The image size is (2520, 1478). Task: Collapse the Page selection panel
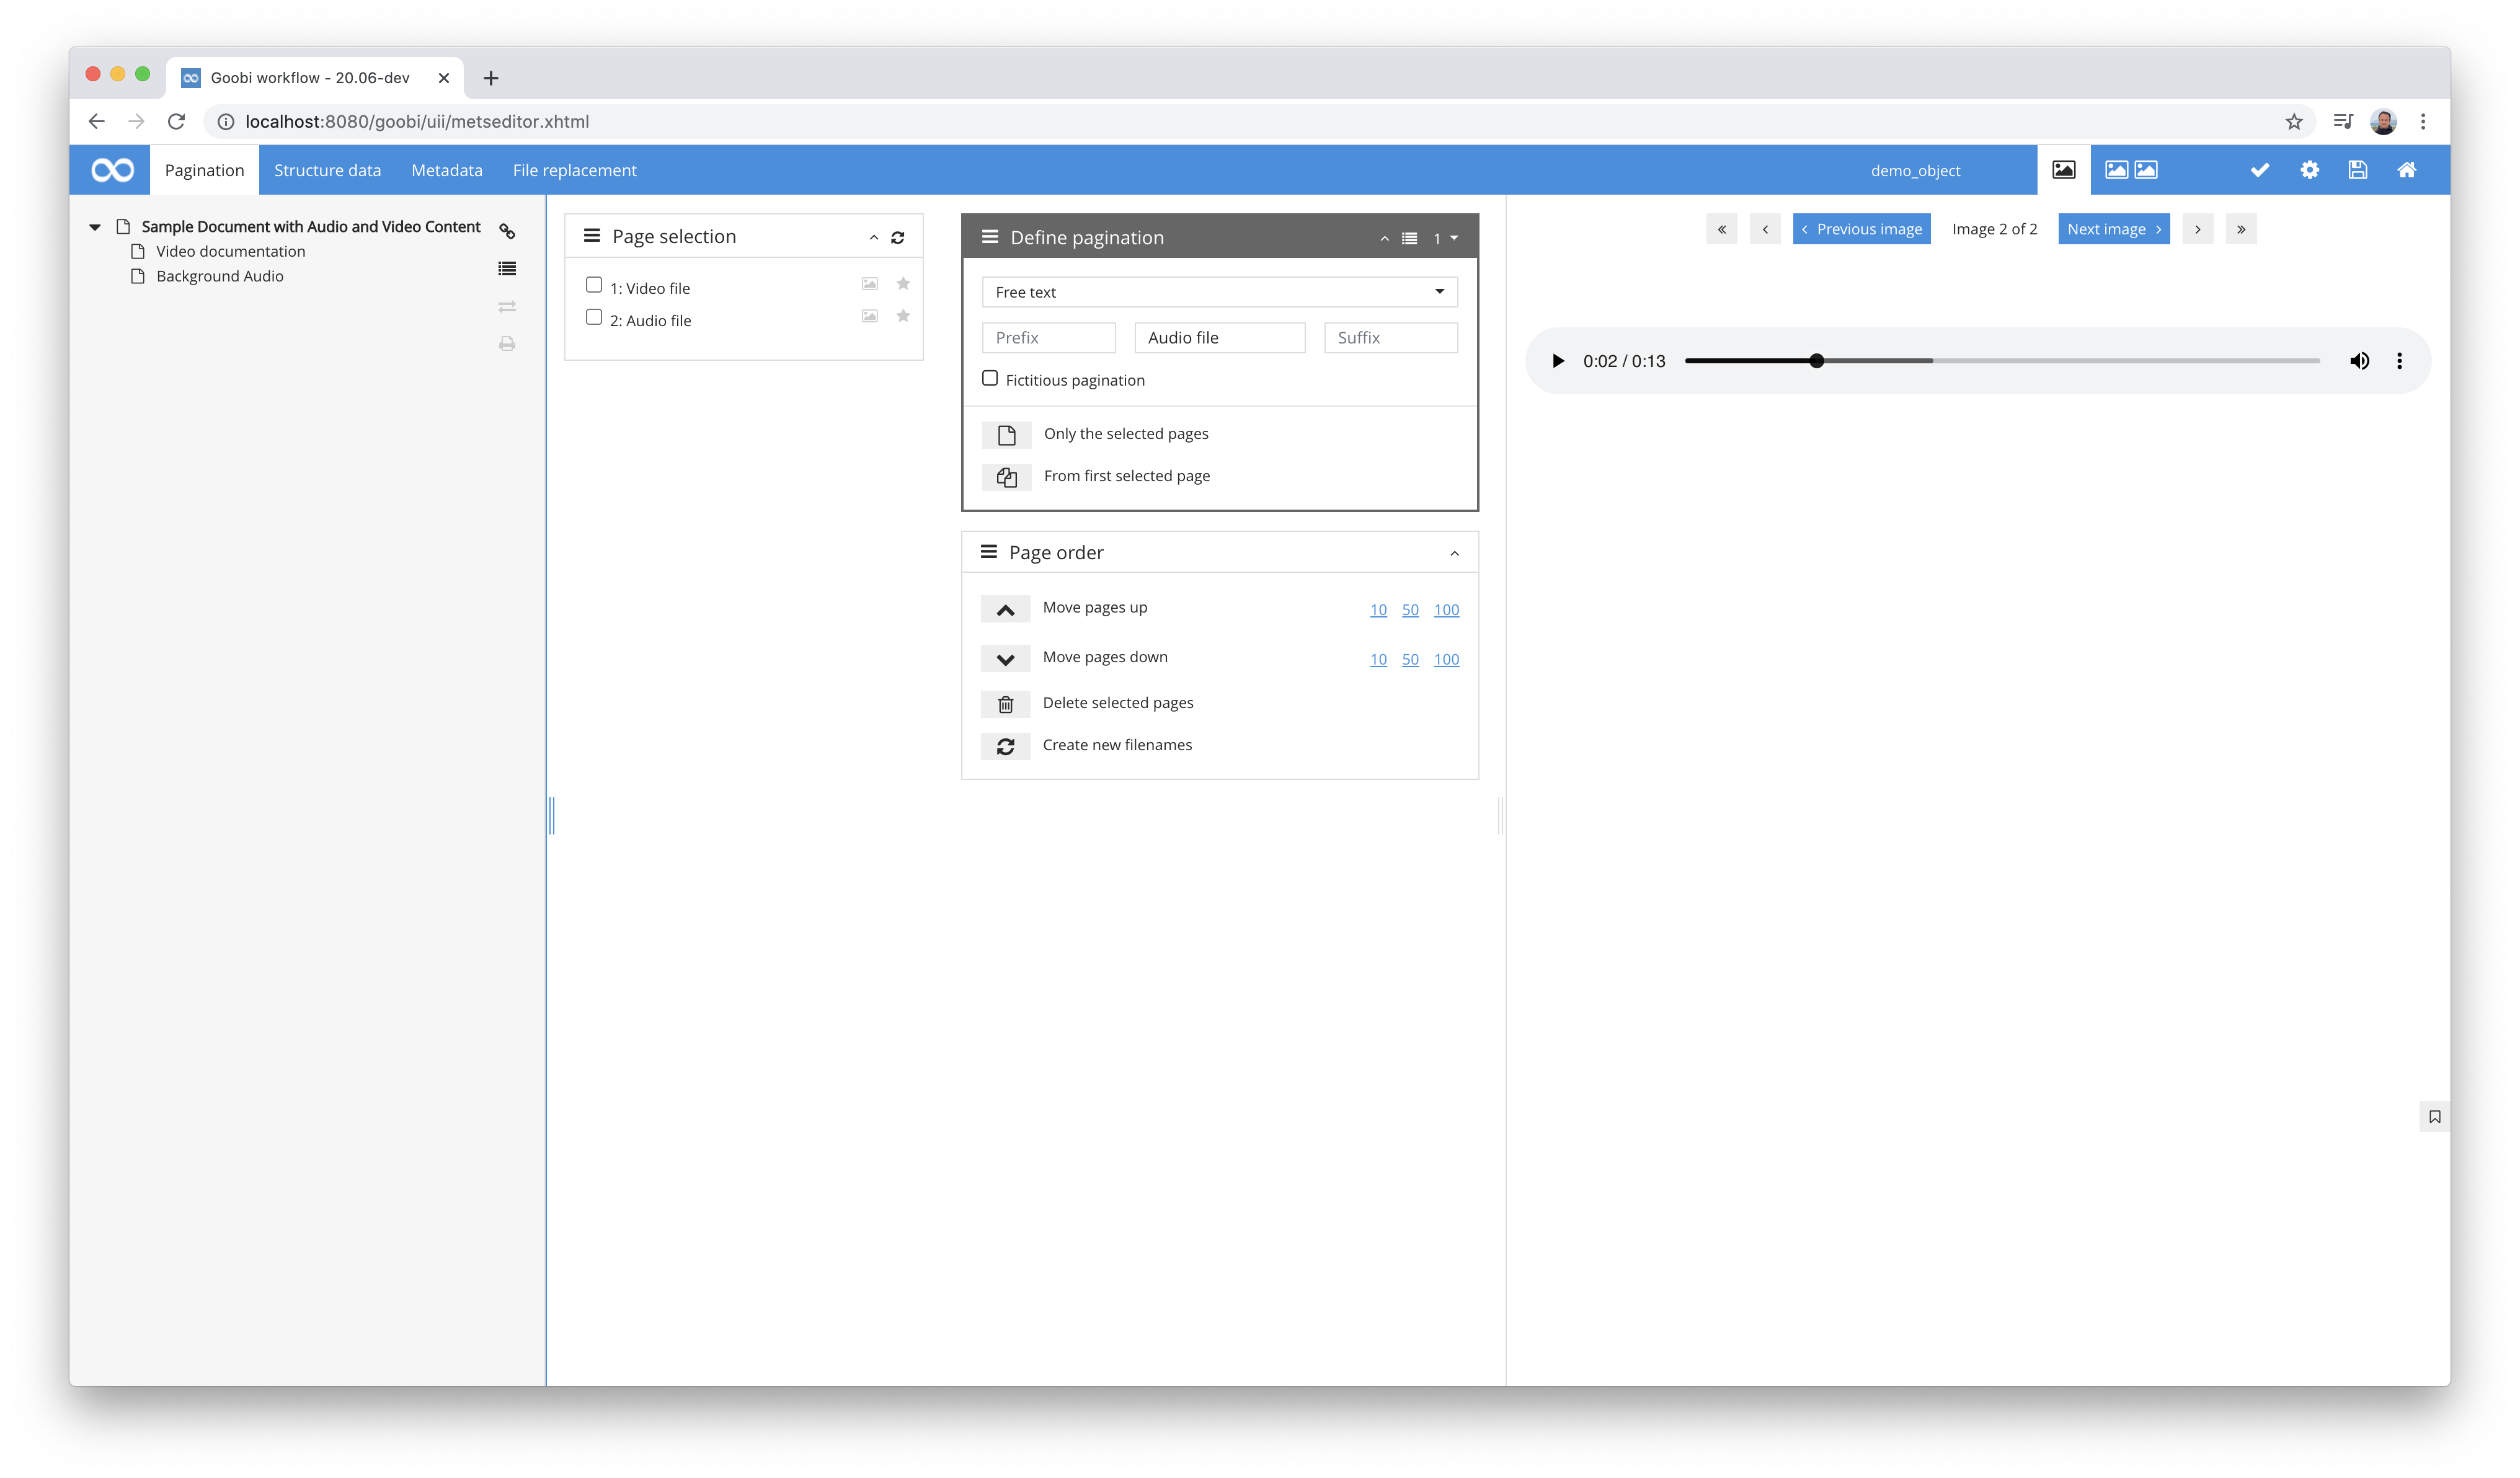(873, 237)
